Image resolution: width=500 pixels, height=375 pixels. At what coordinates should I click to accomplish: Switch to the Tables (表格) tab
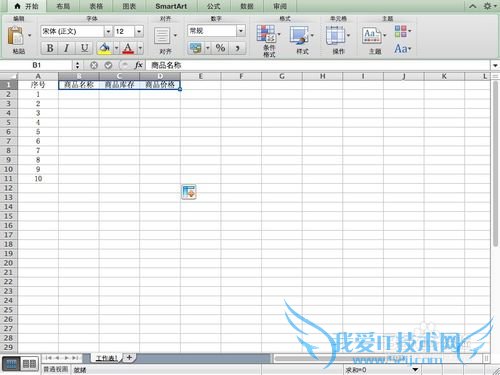point(96,6)
